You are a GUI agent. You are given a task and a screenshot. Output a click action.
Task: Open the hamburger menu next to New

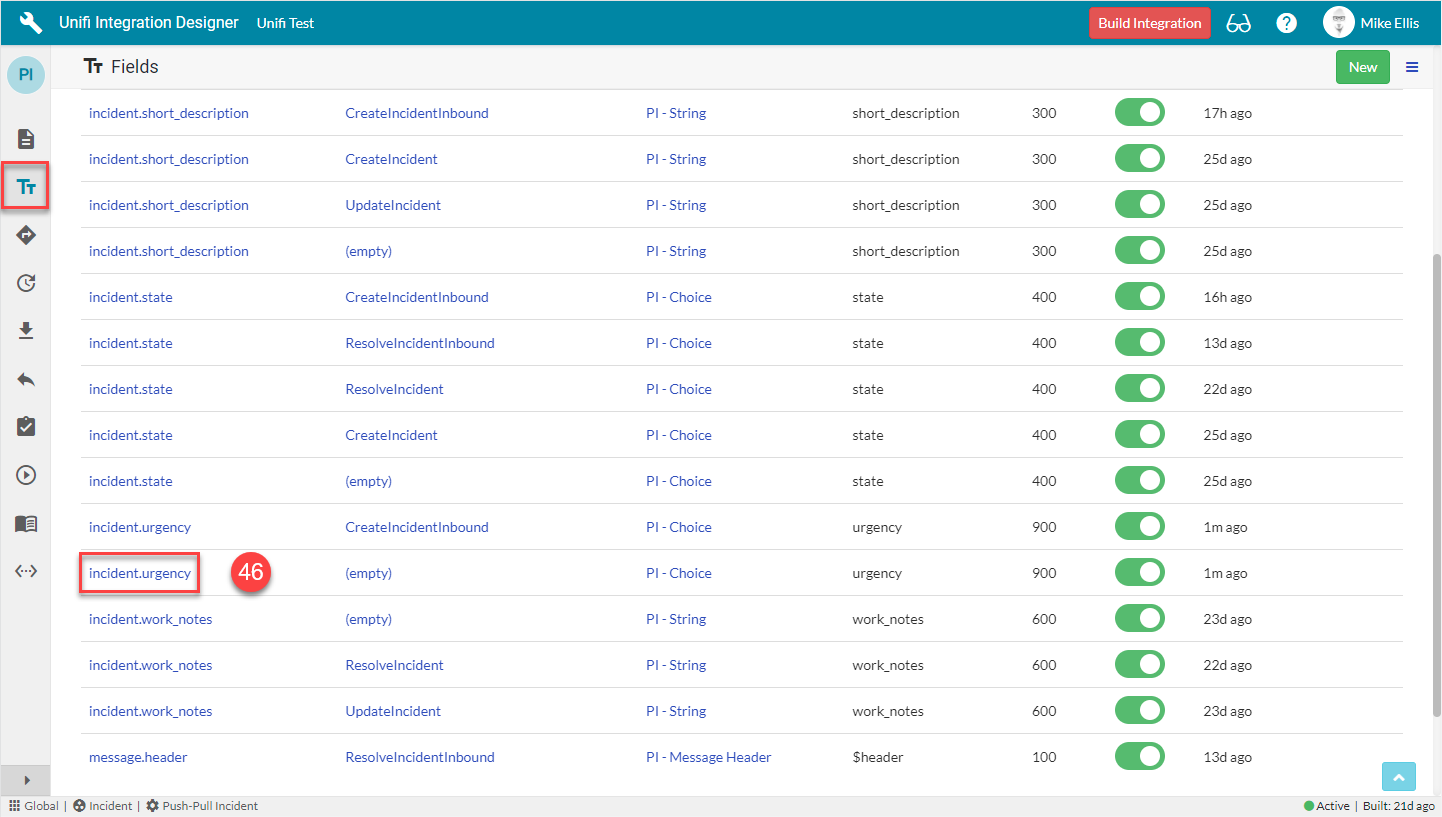click(x=1412, y=67)
